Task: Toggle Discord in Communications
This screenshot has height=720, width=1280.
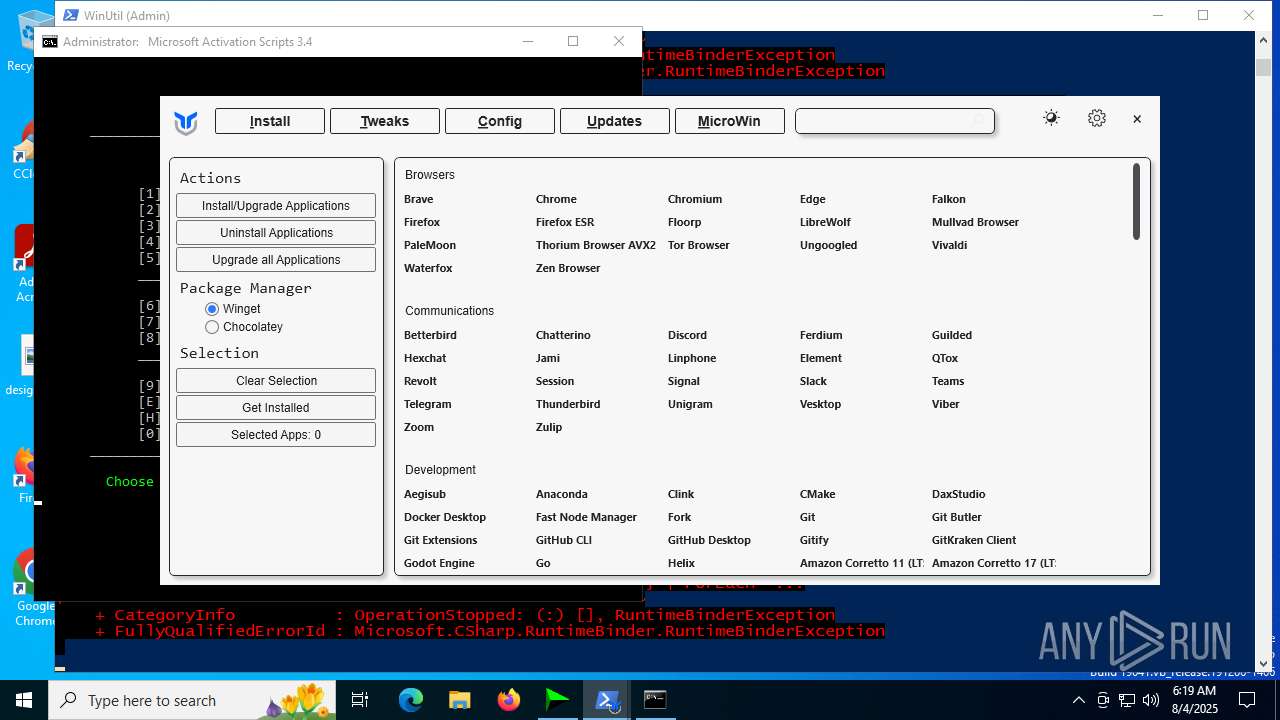Action: [x=687, y=335]
